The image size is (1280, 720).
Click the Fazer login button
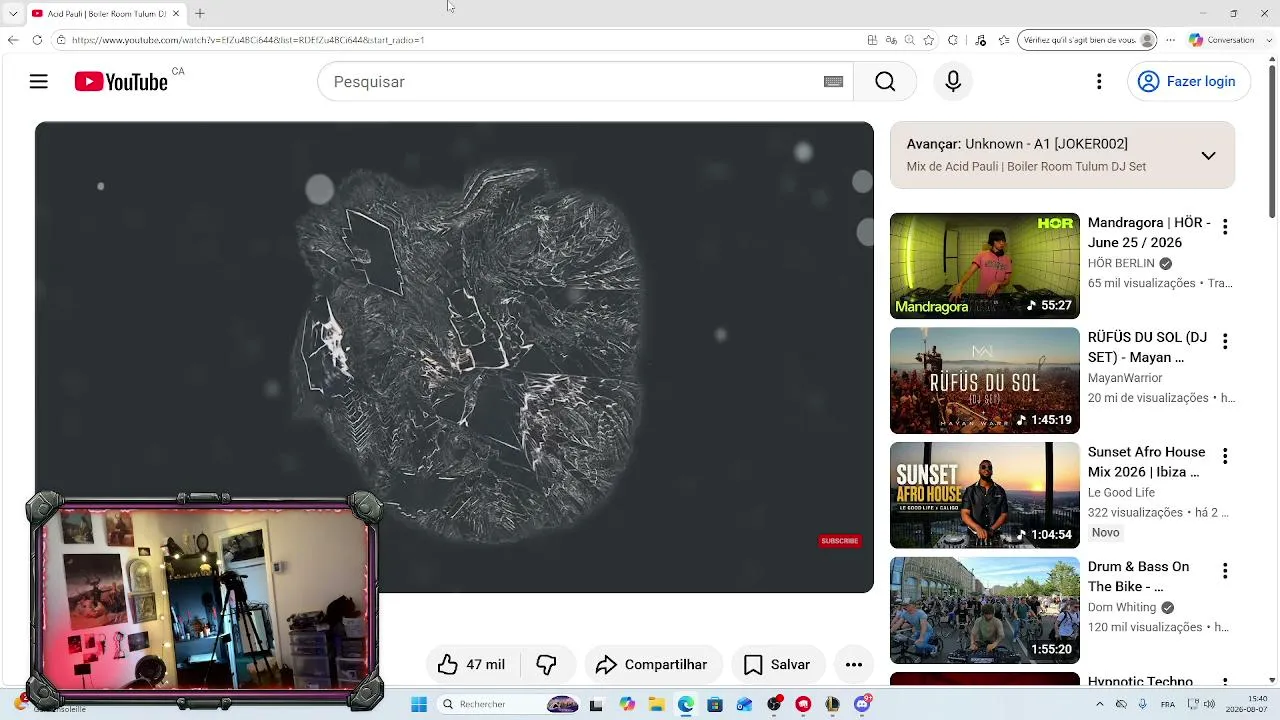[x=1189, y=82]
